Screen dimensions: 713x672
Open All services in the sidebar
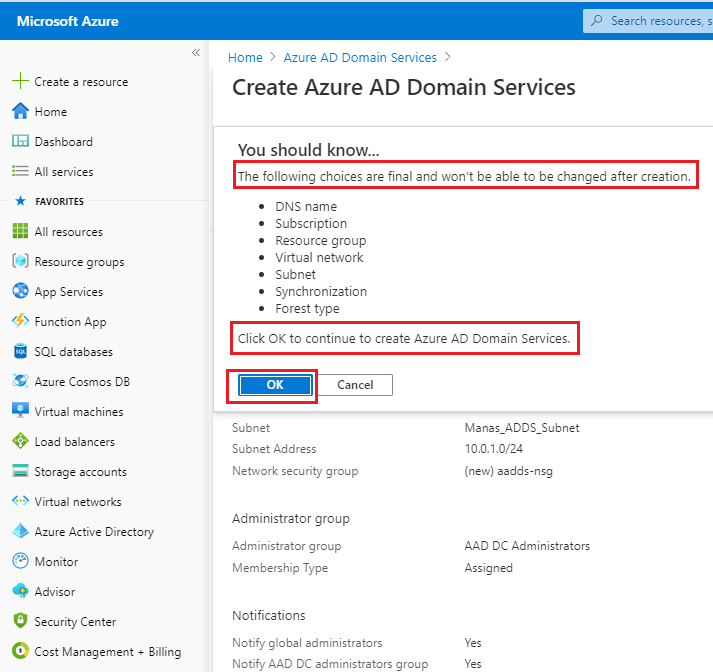tap(63, 172)
